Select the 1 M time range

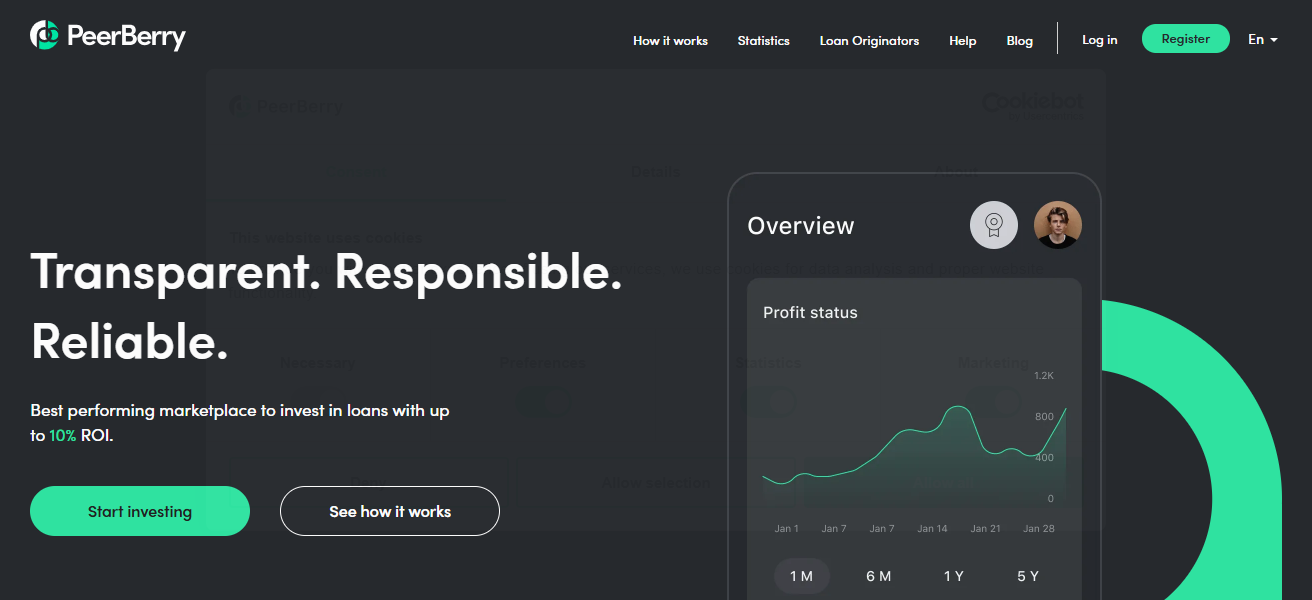[x=802, y=576]
